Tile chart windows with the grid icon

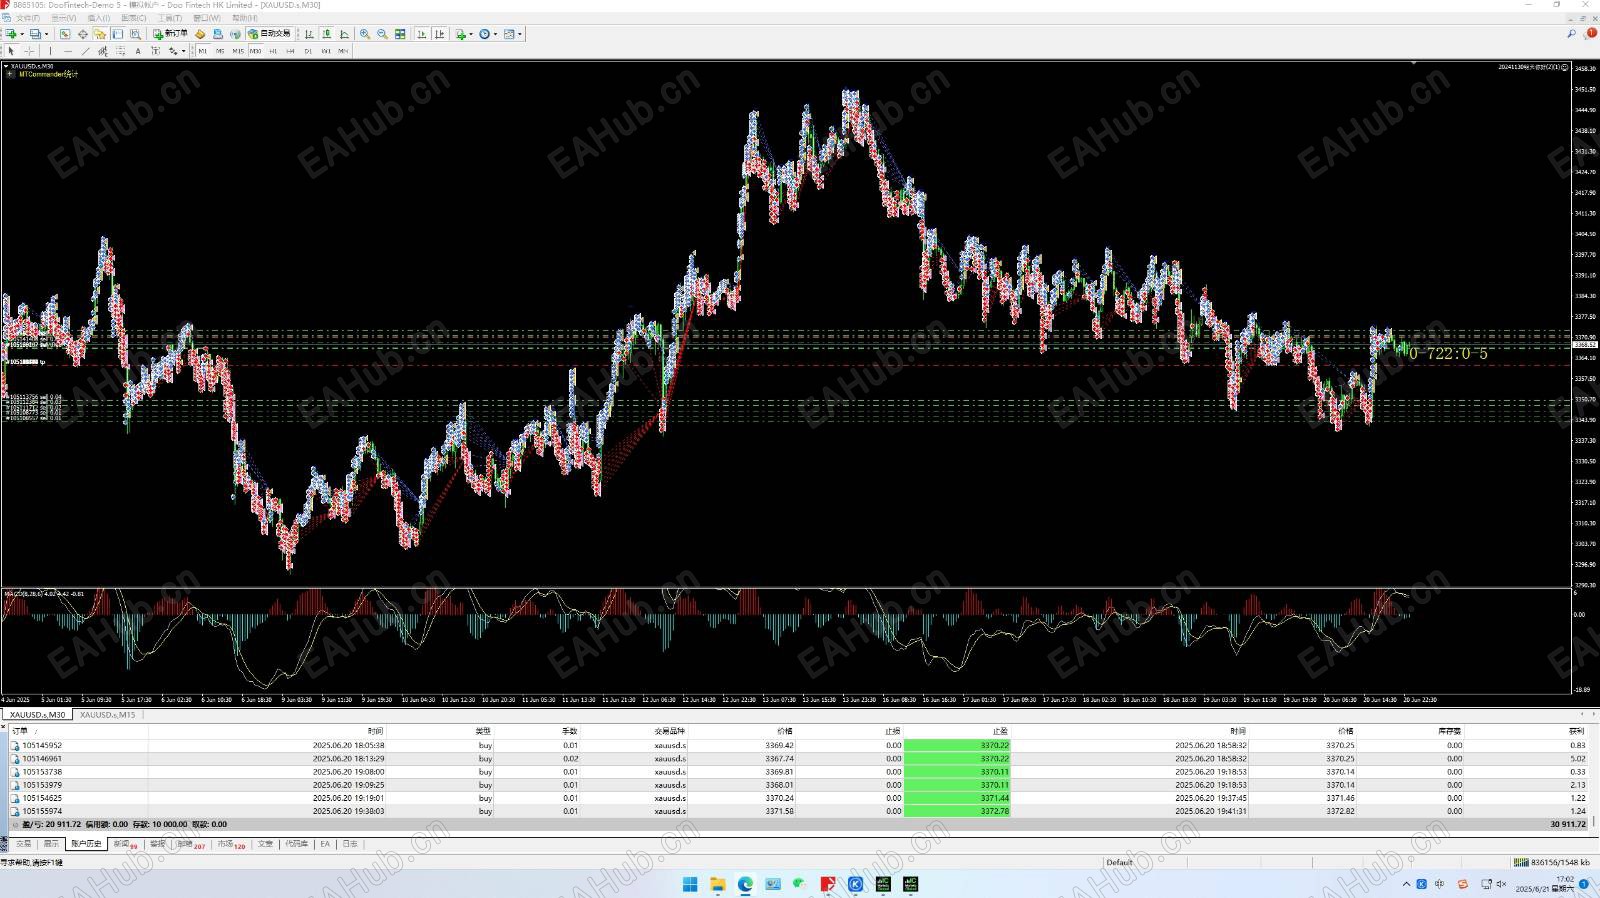click(x=400, y=34)
